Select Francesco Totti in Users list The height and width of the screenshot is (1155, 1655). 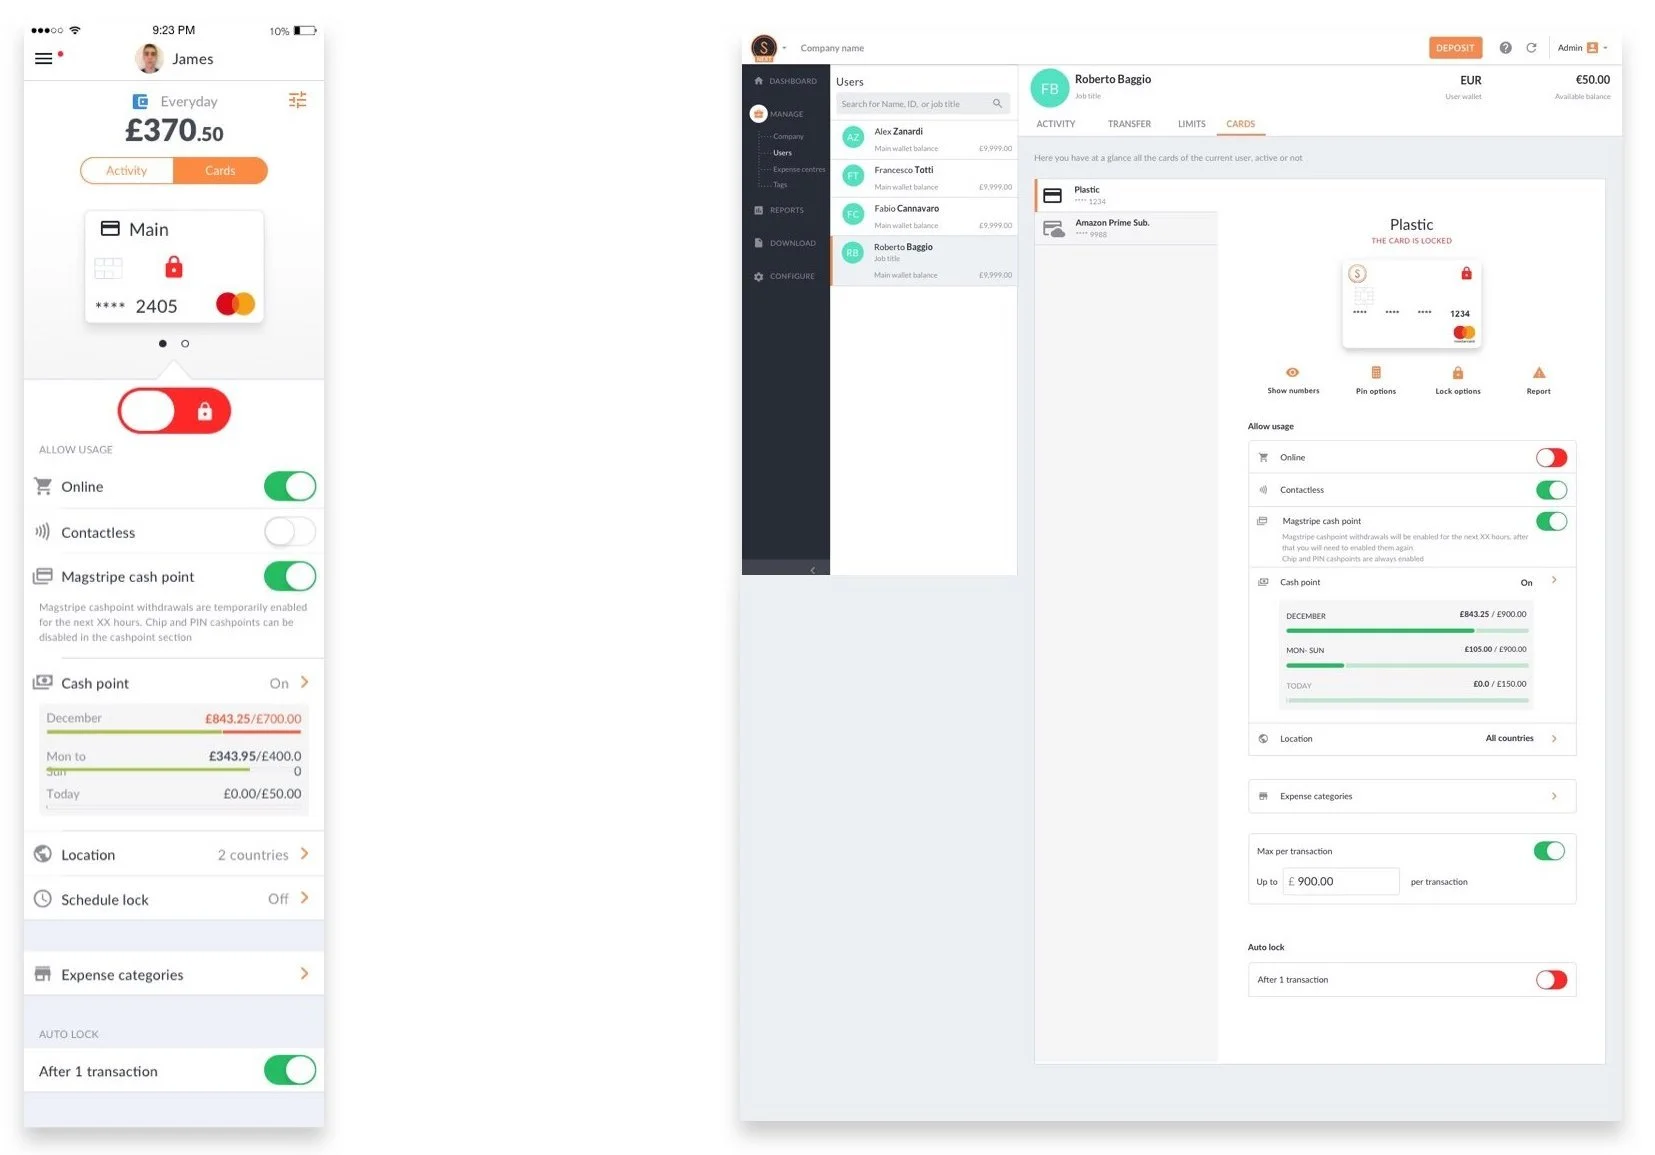(924, 178)
